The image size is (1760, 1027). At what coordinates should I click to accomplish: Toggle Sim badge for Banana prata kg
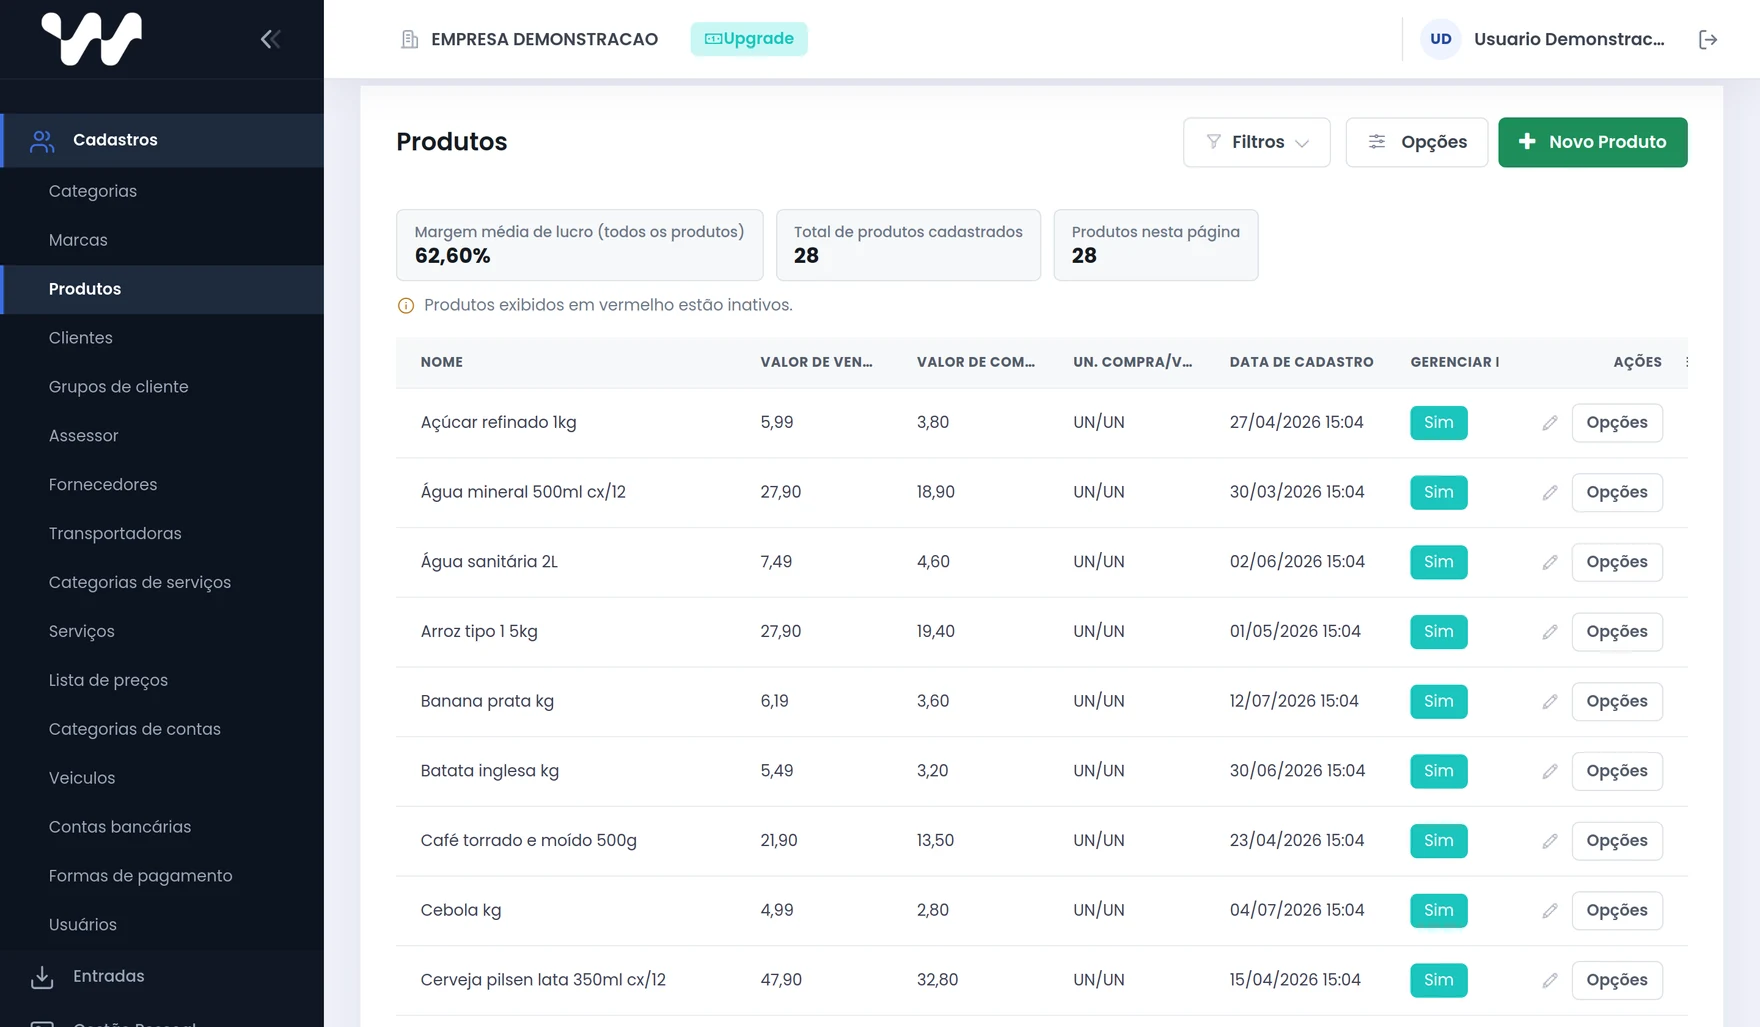[1439, 701]
